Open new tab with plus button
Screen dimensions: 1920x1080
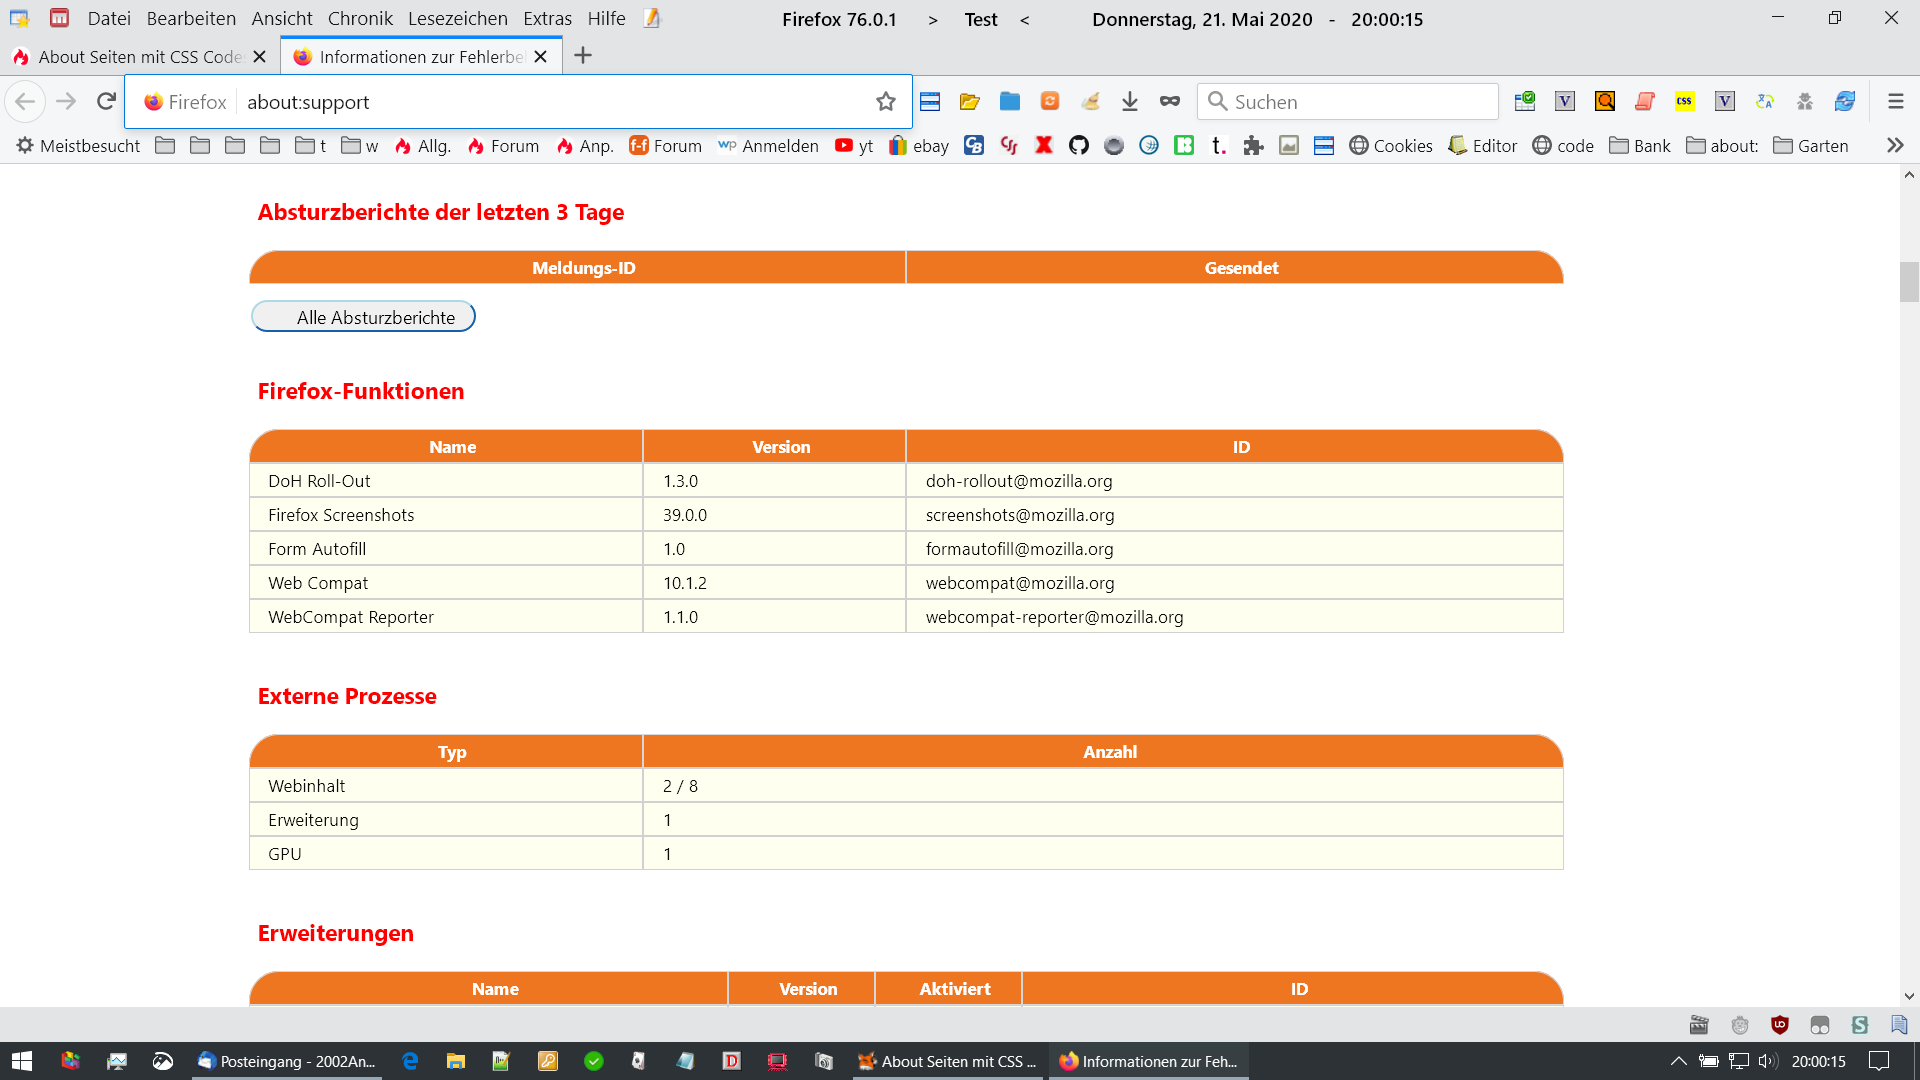(x=583, y=56)
